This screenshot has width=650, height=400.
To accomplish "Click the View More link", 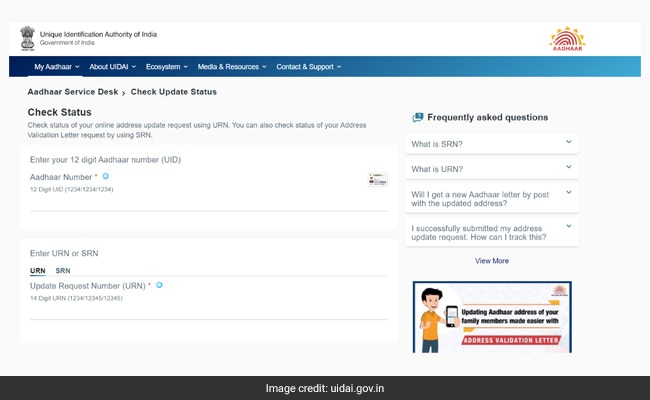I will (x=491, y=261).
